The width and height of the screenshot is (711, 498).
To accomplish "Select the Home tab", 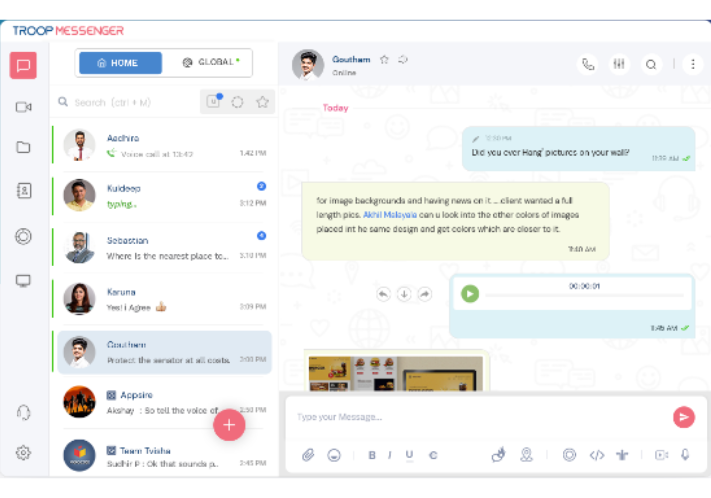I will point(119,63).
